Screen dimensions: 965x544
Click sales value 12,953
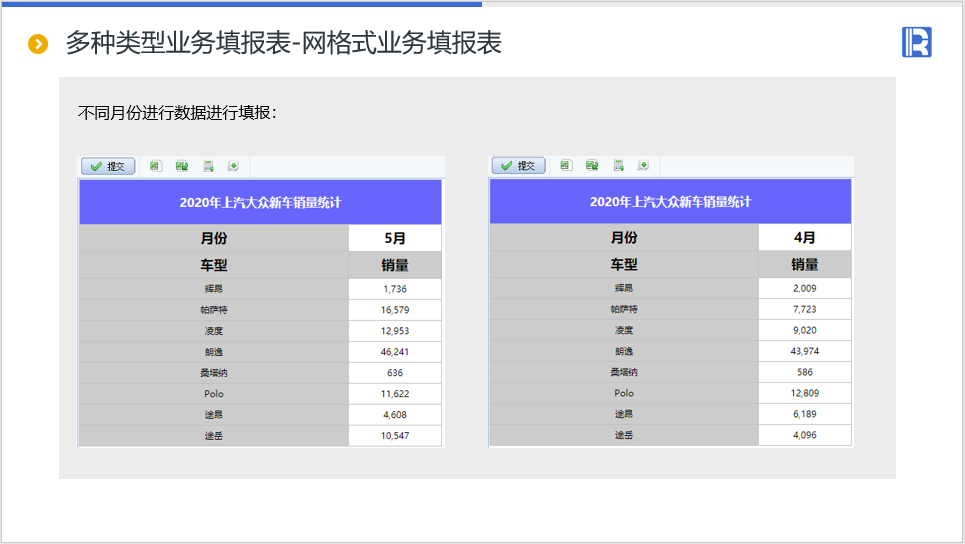[x=395, y=331]
